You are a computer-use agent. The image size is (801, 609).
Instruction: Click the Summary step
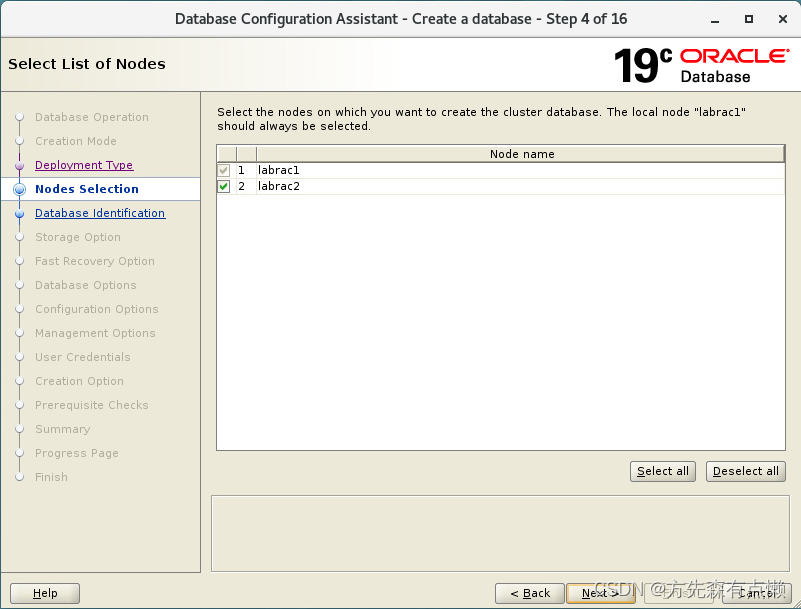[62, 429]
